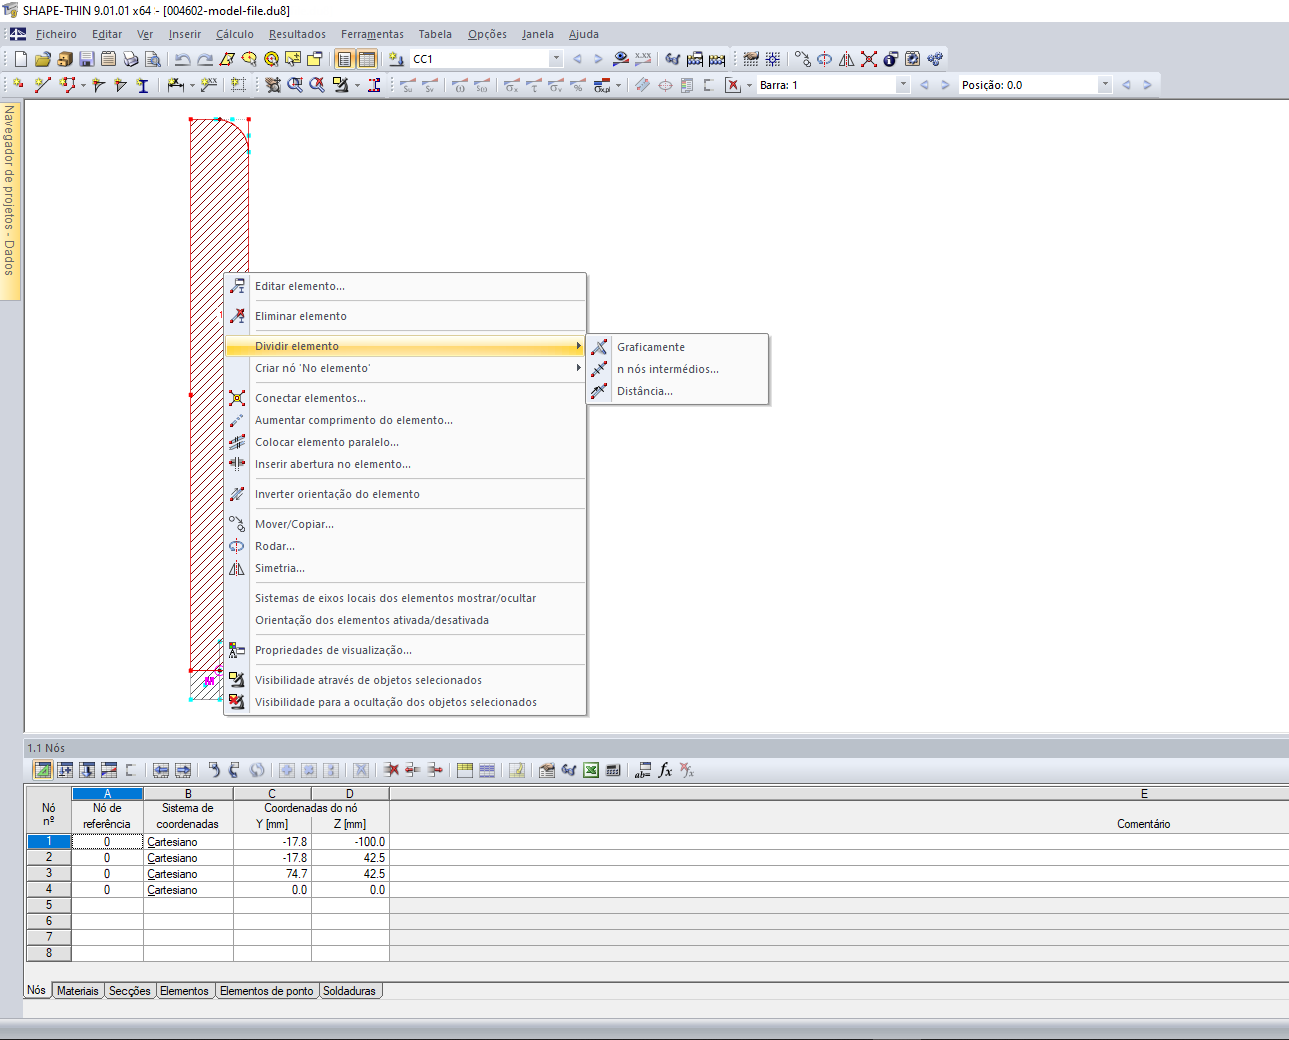Click empty cell in column A row 5
1289x1040 pixels.
coord(107,905)
